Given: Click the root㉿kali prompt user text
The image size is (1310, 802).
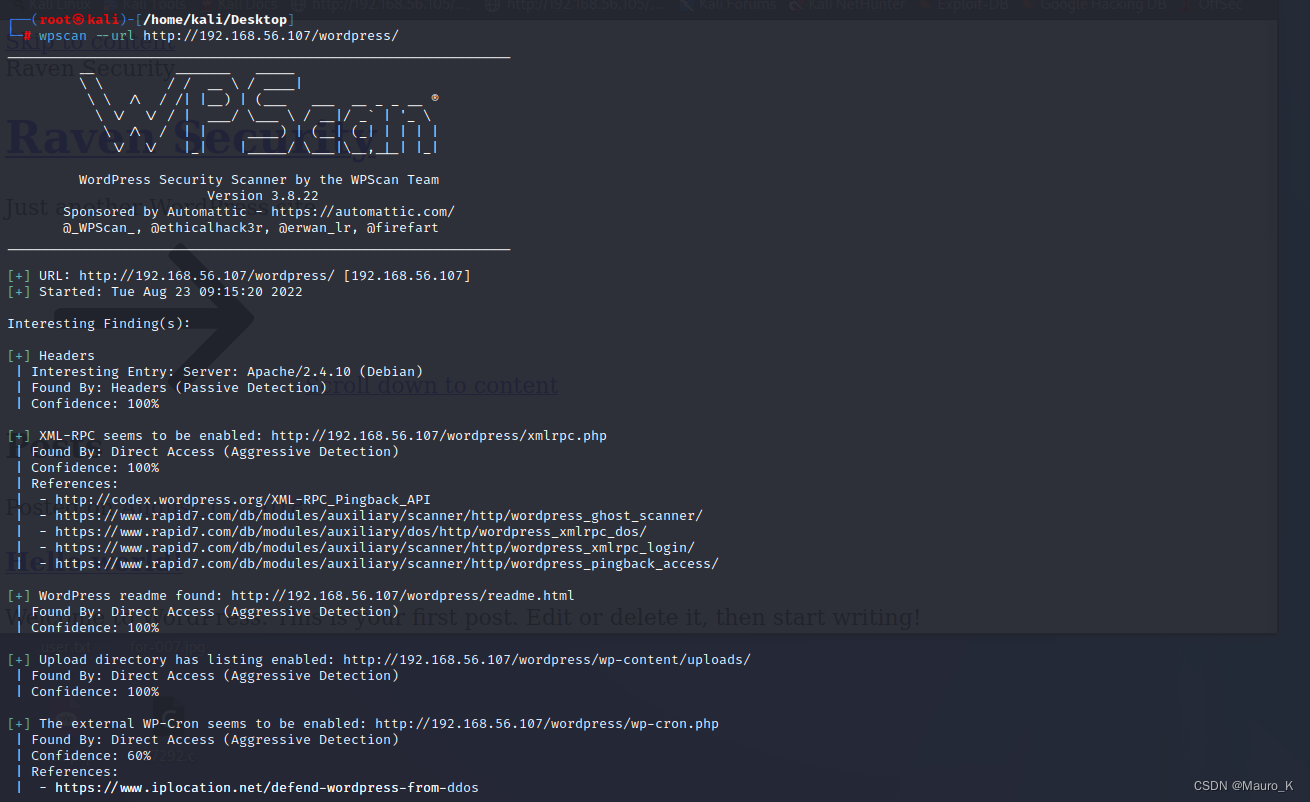Looking at the screenshot, I should [80, 20].
